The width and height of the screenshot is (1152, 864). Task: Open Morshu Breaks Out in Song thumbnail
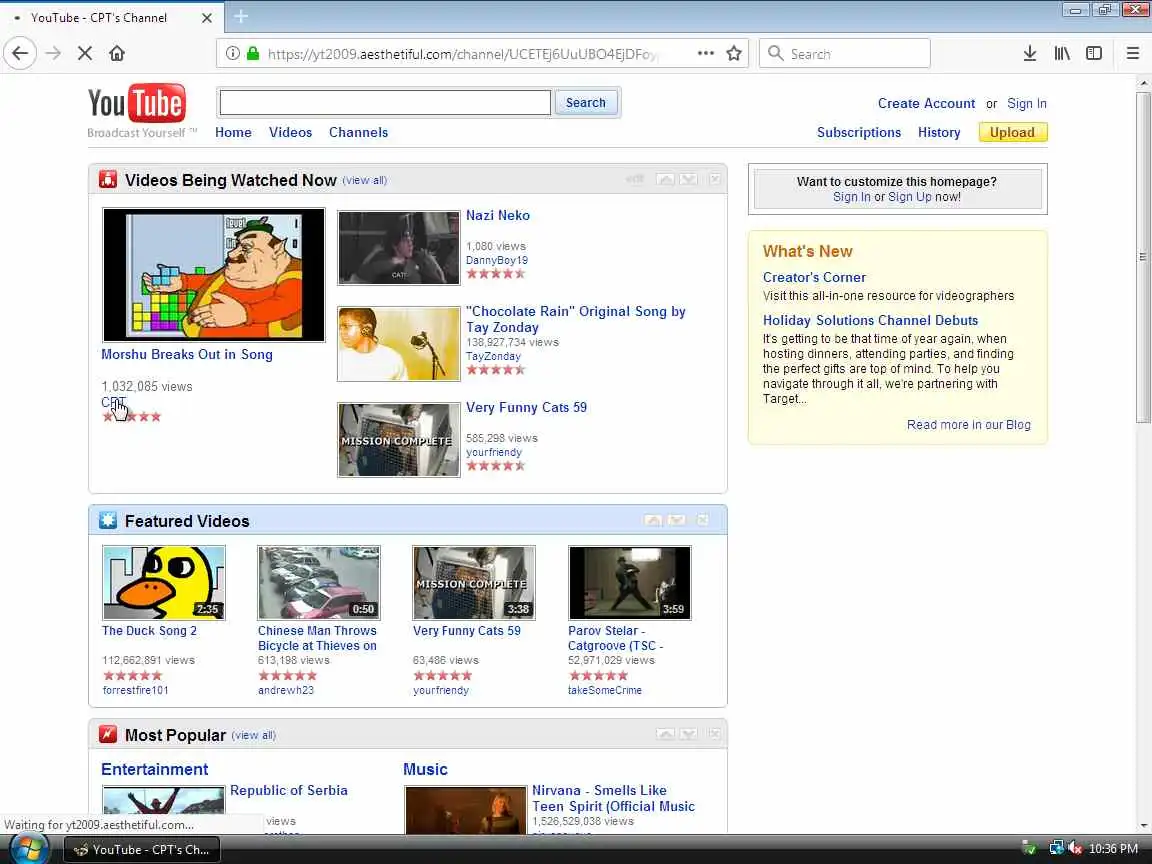pos(214,275)
